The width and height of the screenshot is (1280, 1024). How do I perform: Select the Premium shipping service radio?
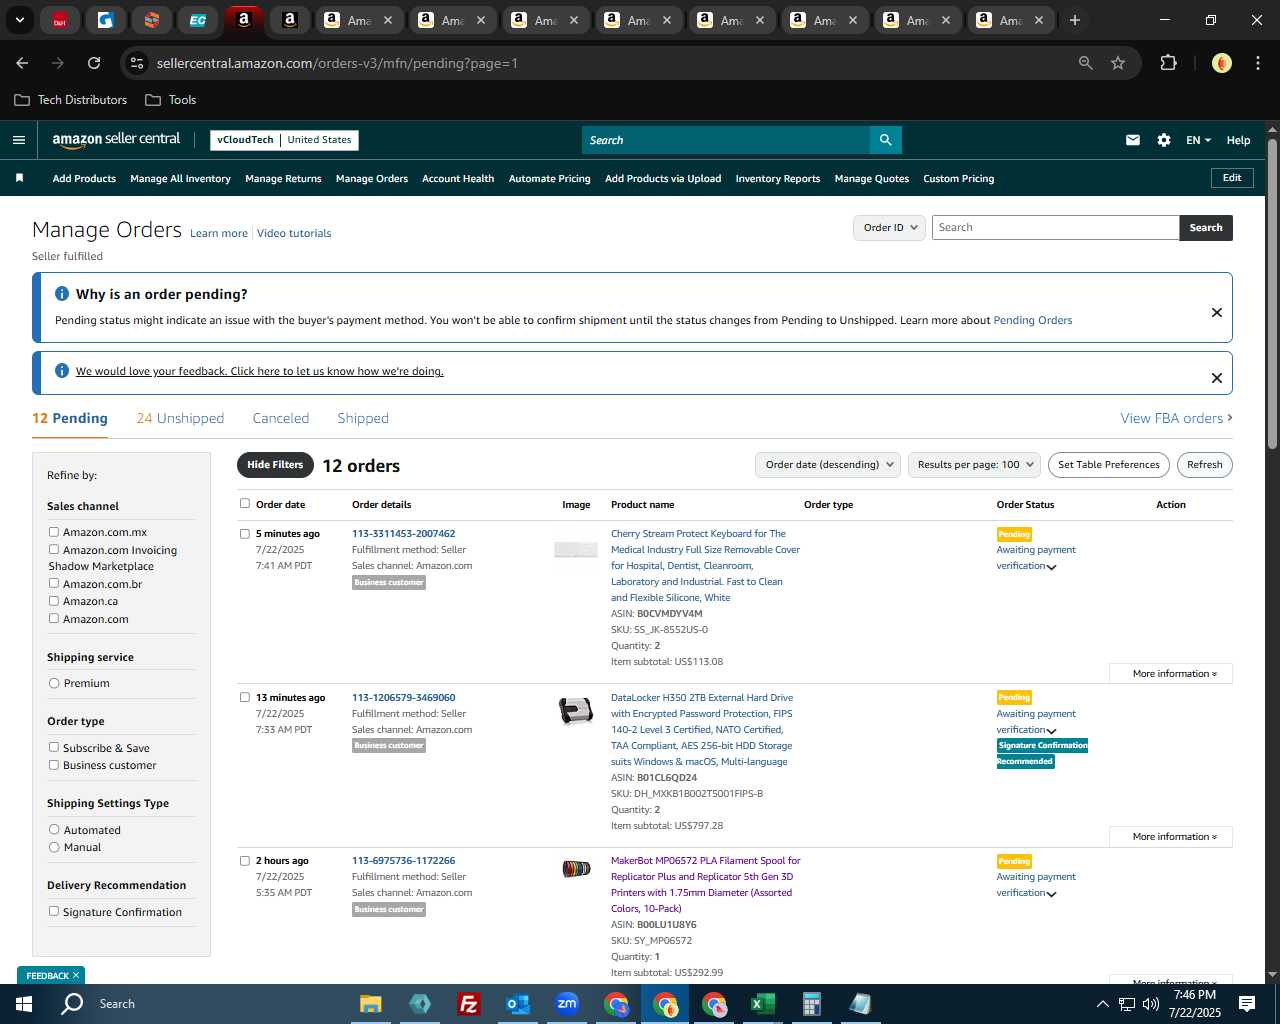54,683
